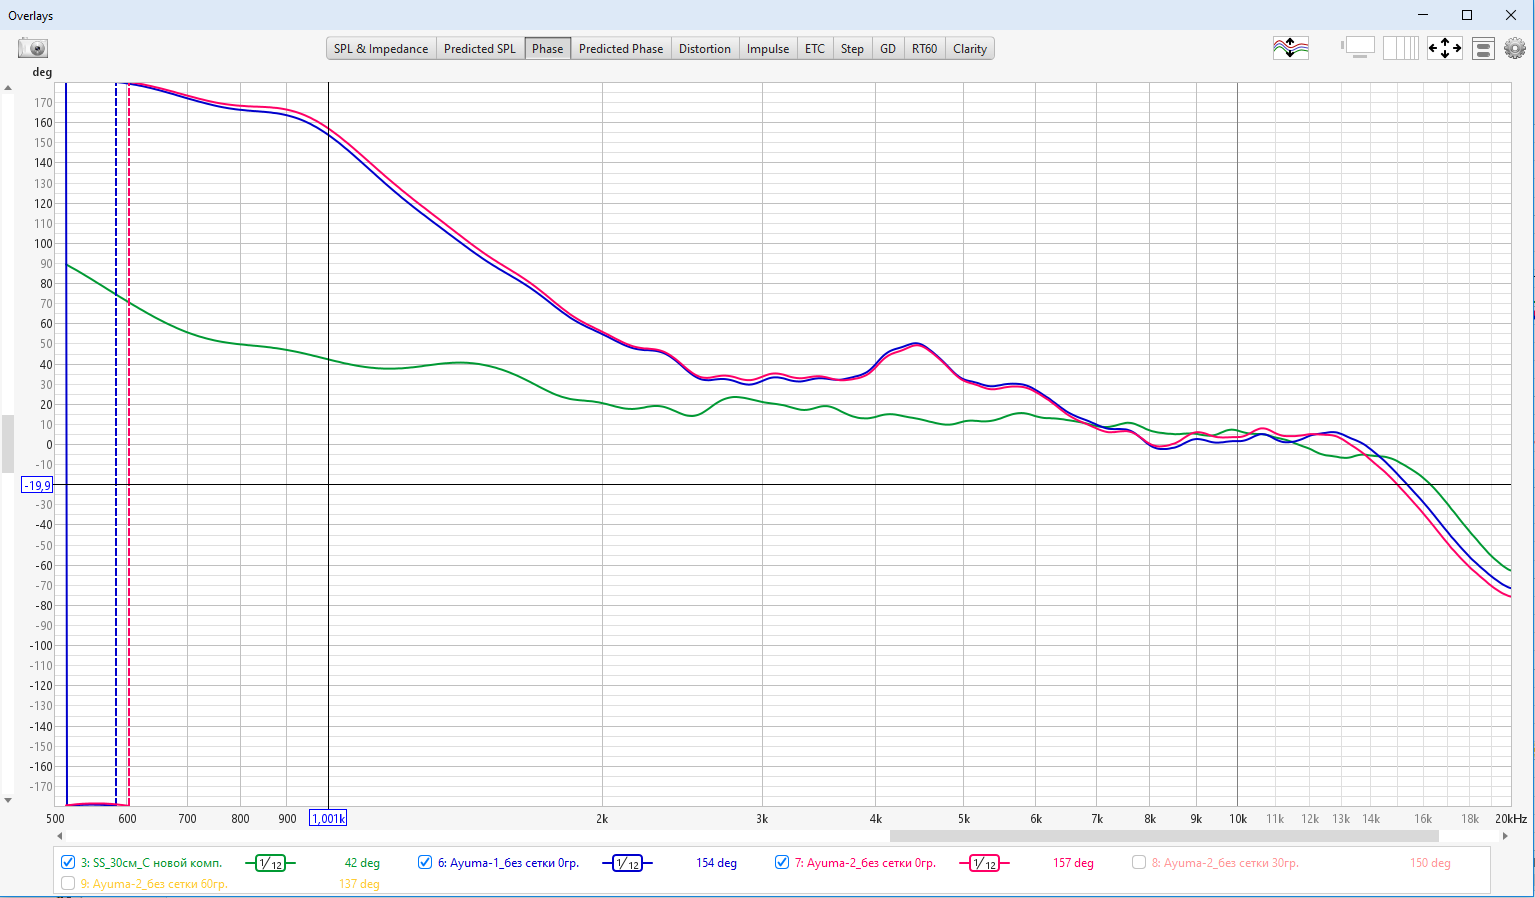
Task: Click the horizontal scrollbar right arrow
Action: click(1505, 836)
